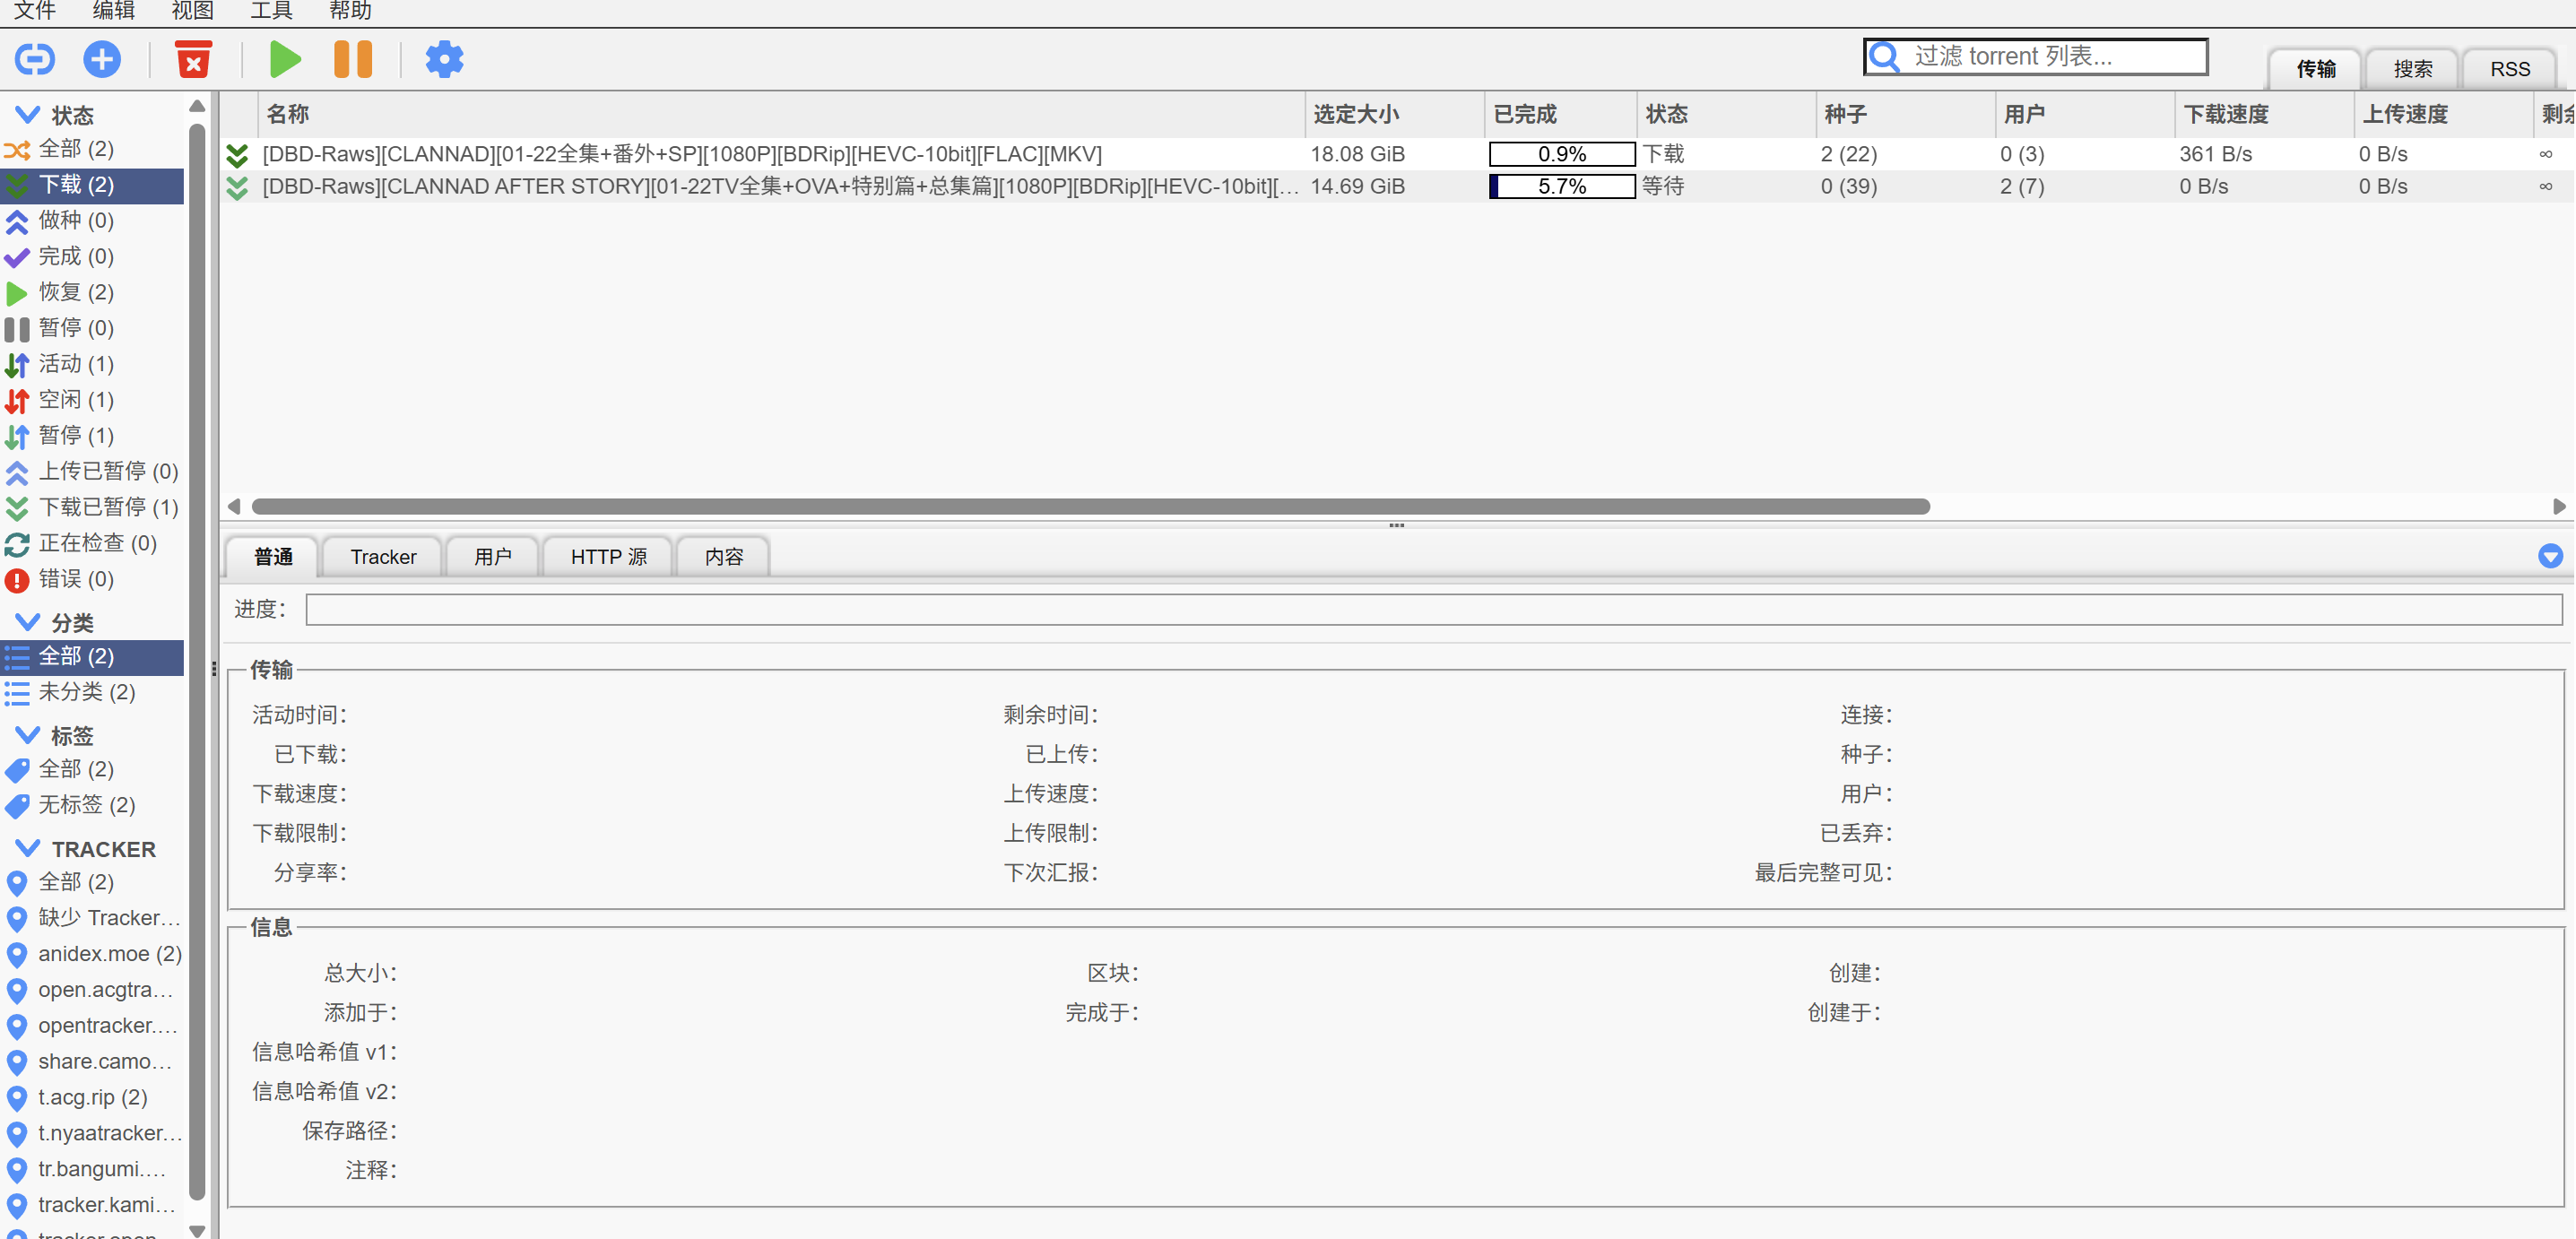Open the 编辑 menu
The height and width of the screenshot is (1239, 2576).
114,11
